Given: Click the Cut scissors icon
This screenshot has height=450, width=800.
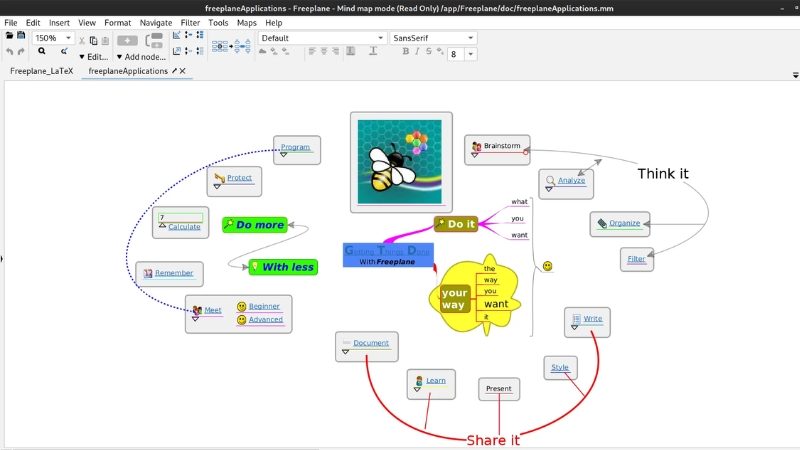Looking at the screenshot, I should click(x=82, y=41).
